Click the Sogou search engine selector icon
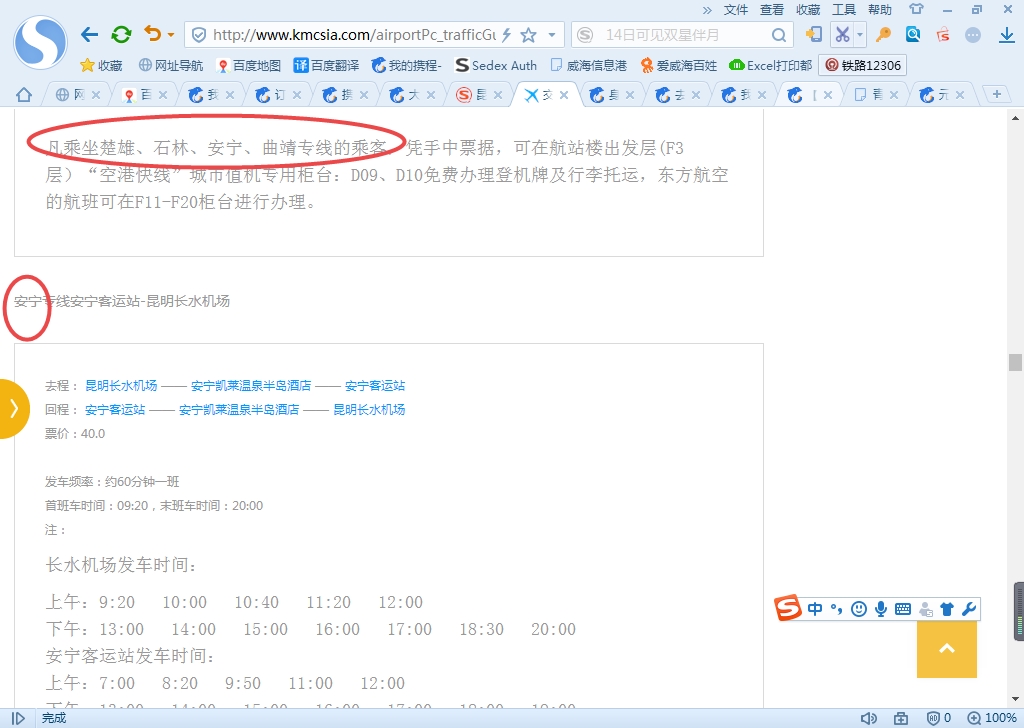Viewport: 1024px width, 728px height. click(585, 35)
